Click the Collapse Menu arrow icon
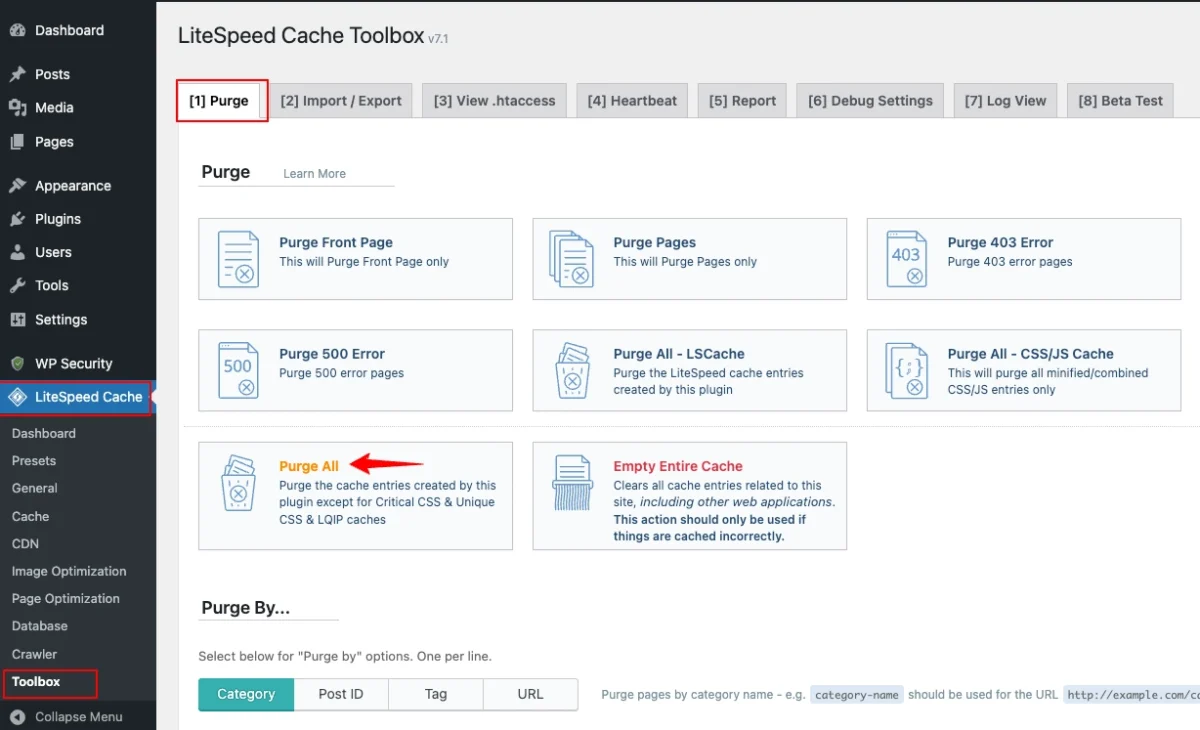 click(17, 717)
